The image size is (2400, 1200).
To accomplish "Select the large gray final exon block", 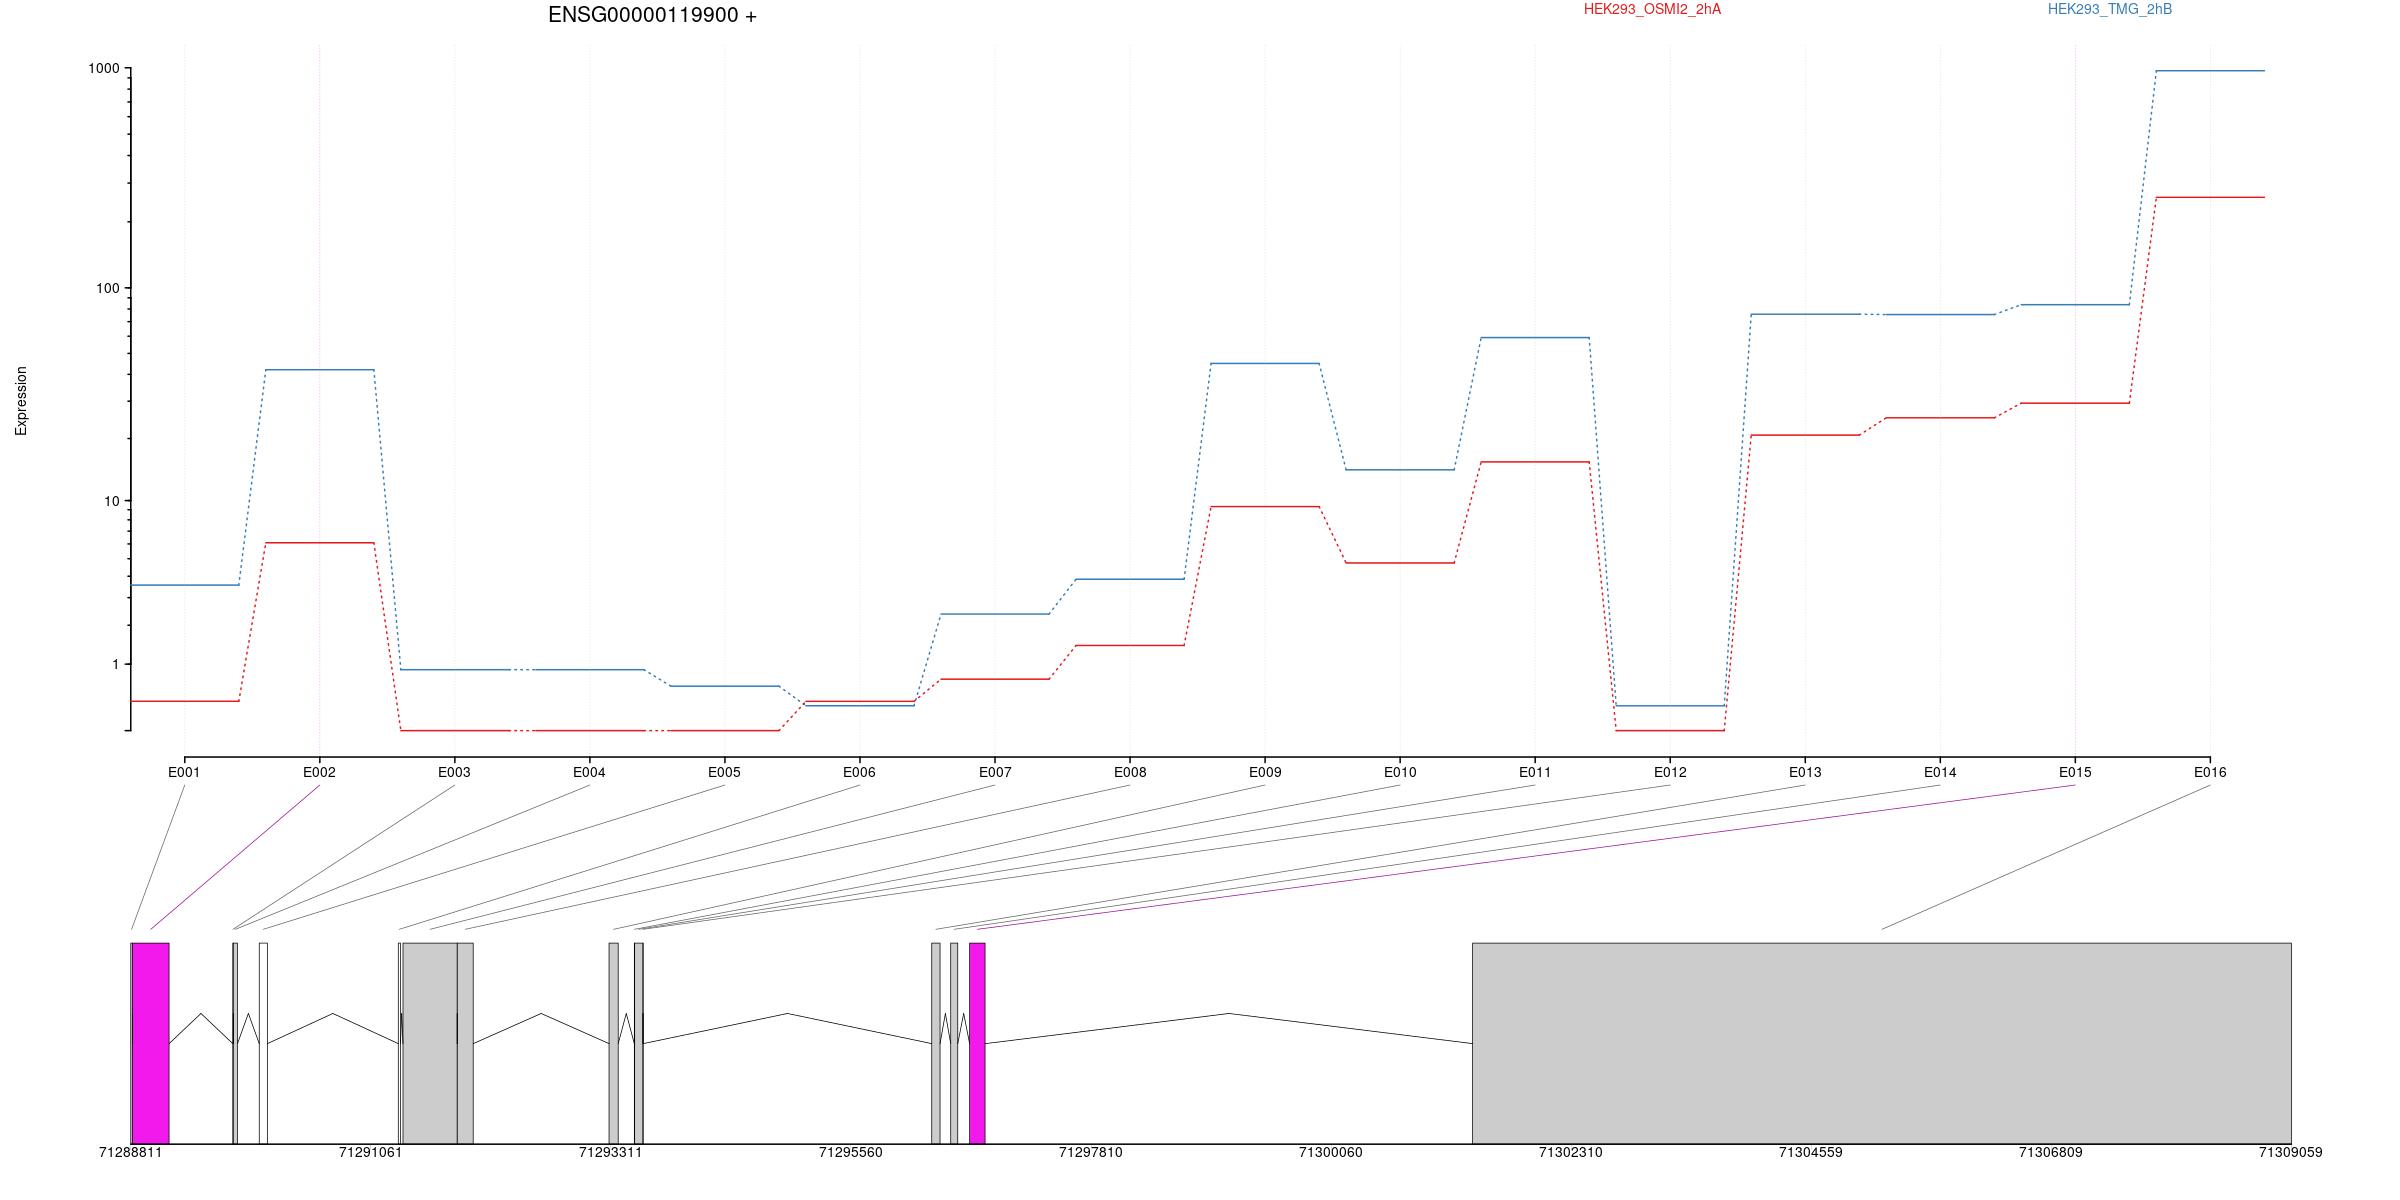I will [1881, 1043].
